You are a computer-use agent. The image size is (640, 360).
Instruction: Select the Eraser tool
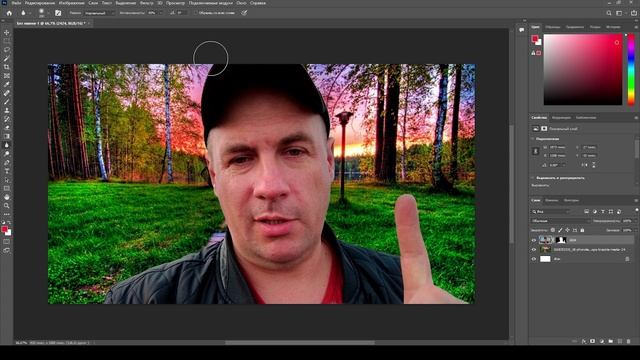[7, 128]
